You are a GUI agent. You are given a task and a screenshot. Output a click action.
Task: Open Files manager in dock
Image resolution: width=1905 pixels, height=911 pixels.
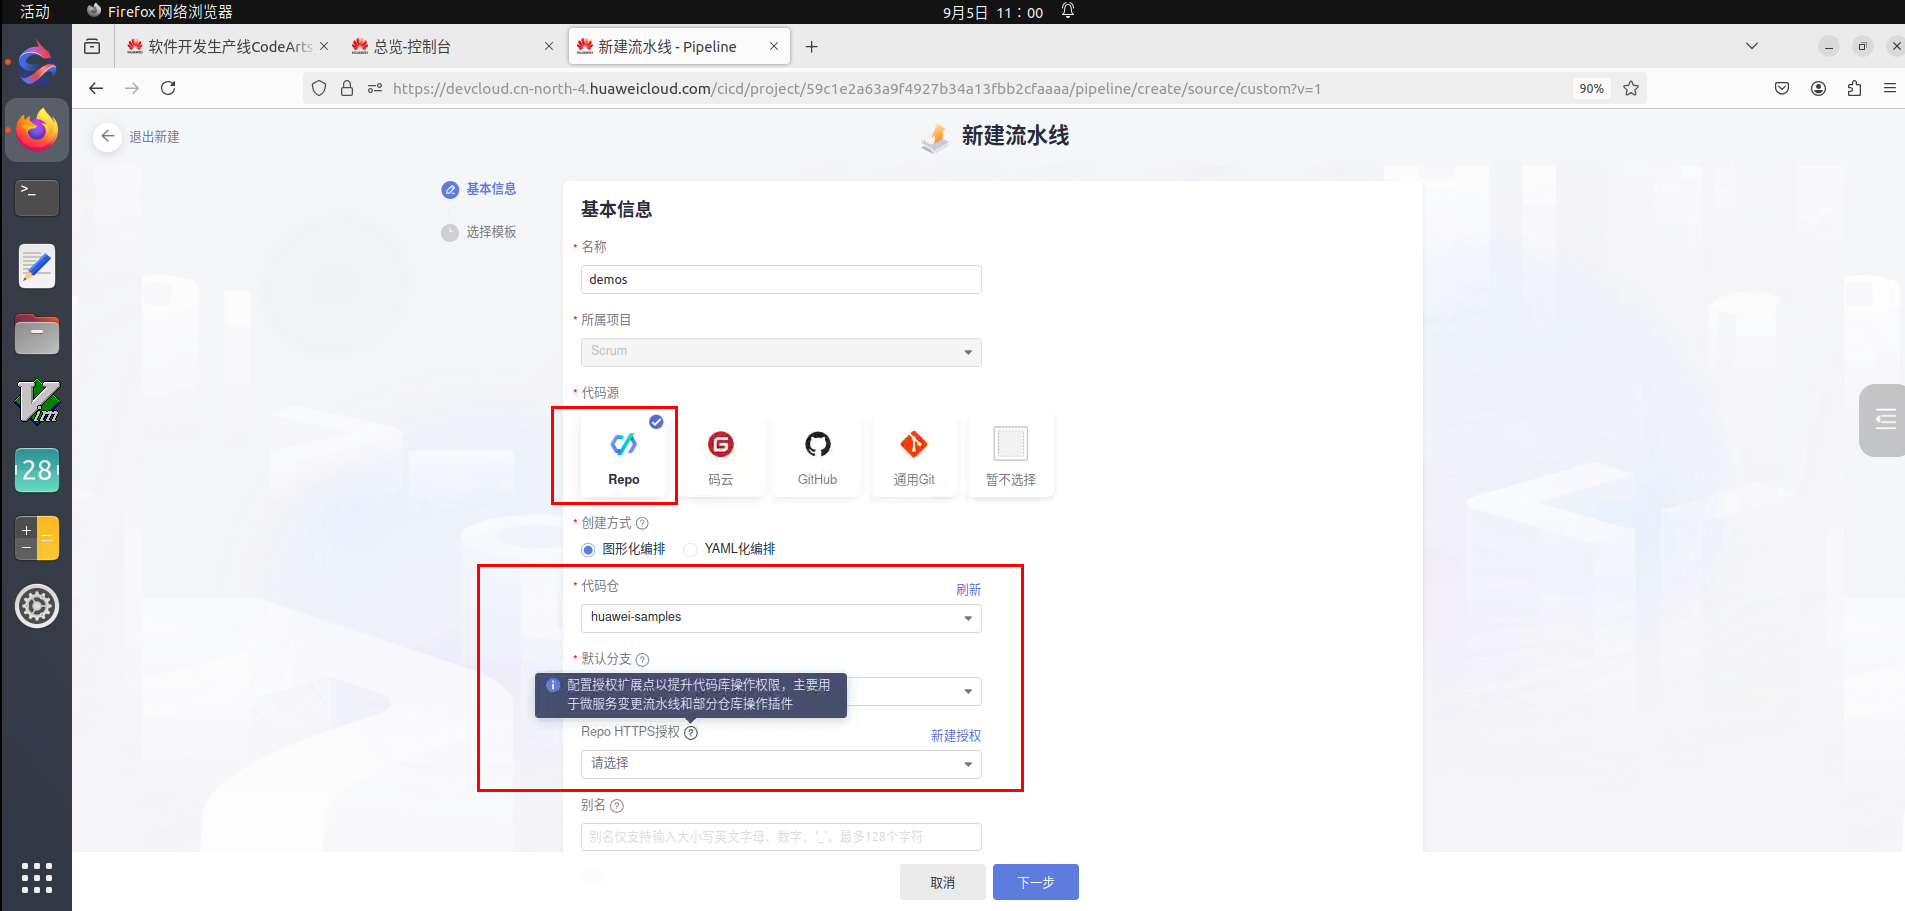pyautogui.click(x=37, y=334)
